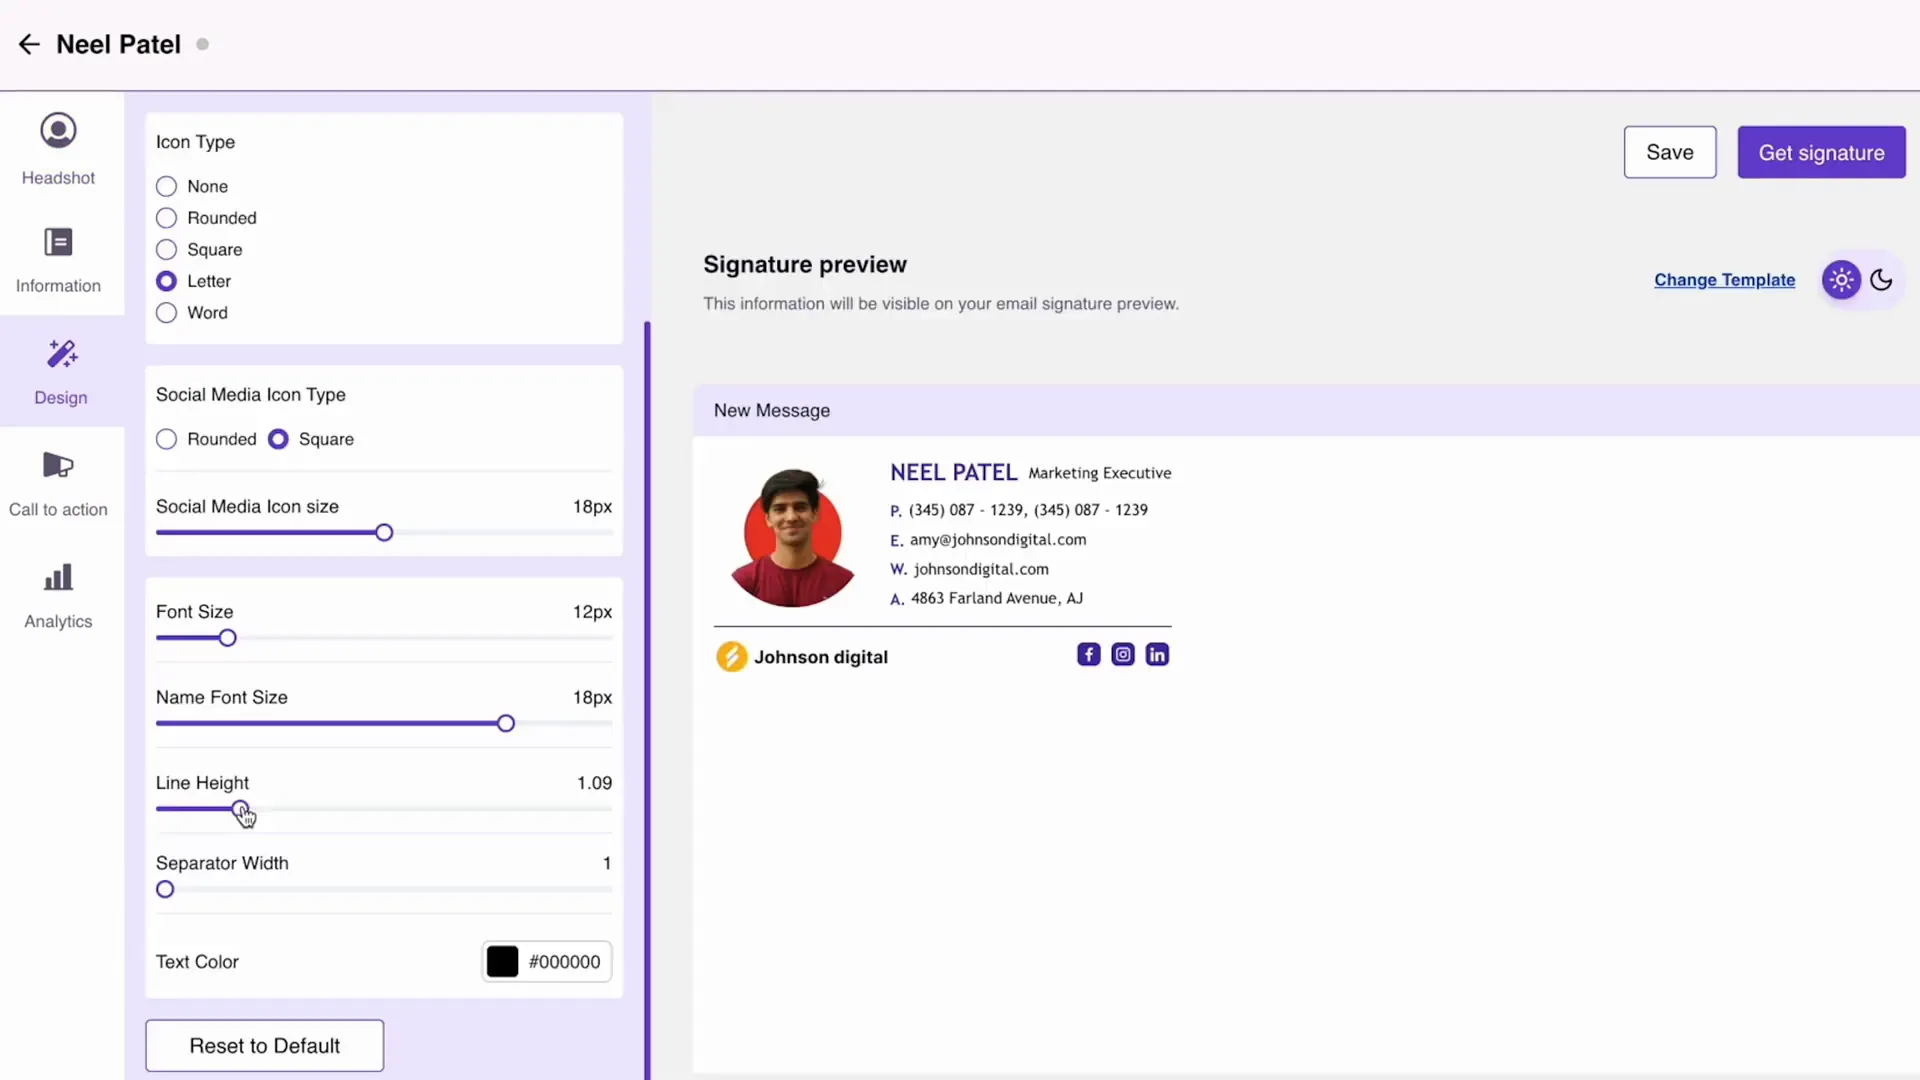The image size is (1920, 1080).
Task: Toggle dark mode icon
Action: (x=1882, y=280)
